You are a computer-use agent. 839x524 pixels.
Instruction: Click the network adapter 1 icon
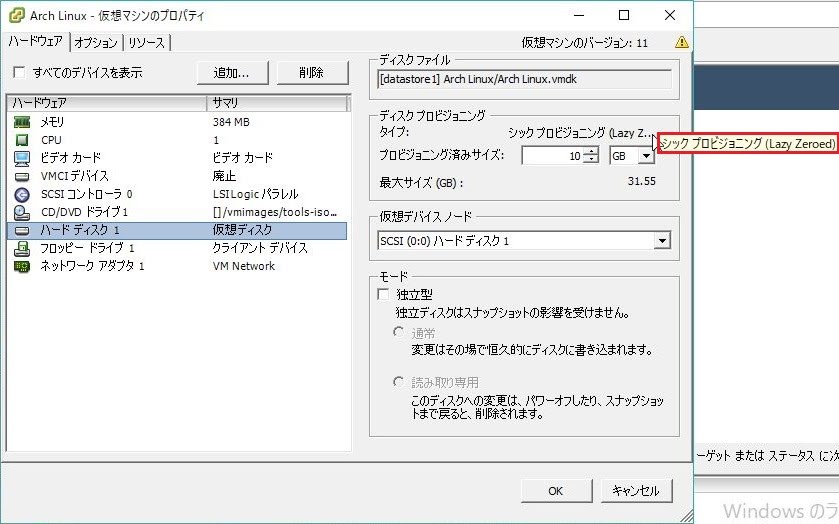tap(22, 266)
